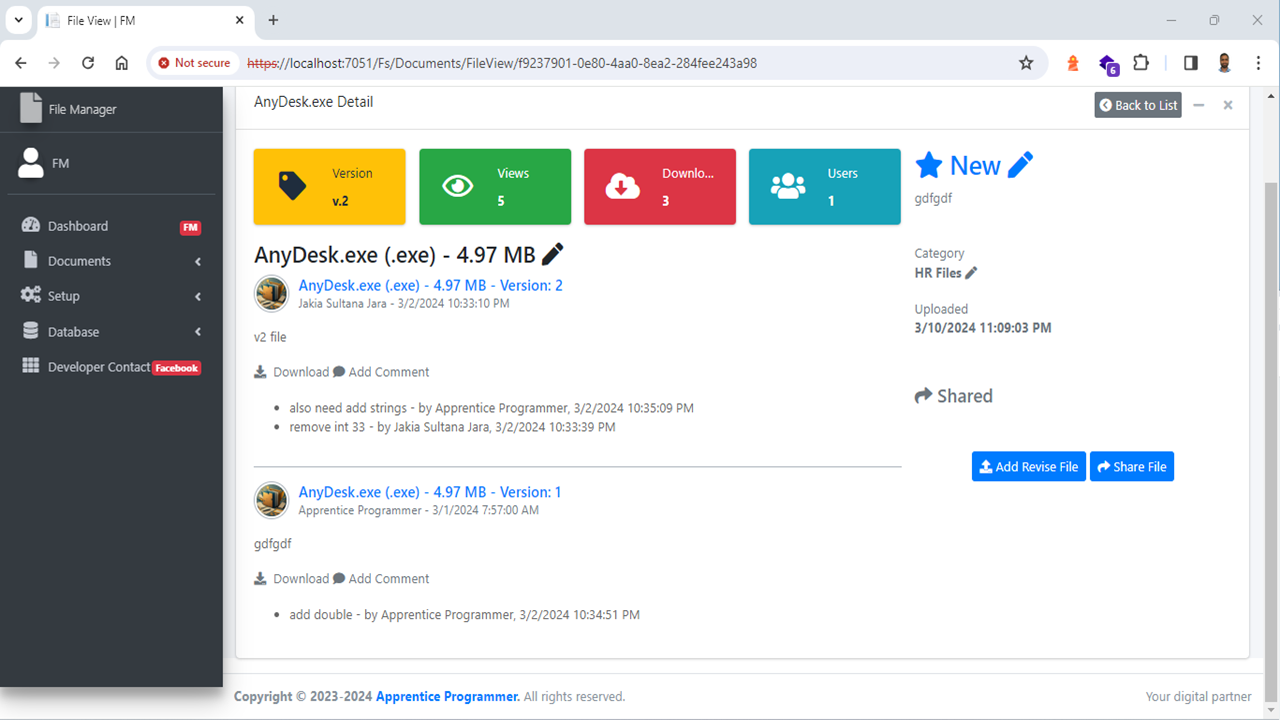Click the yellow Version tag icon
The height and width of the screenshot is (720, 1280).
(293, 186)
